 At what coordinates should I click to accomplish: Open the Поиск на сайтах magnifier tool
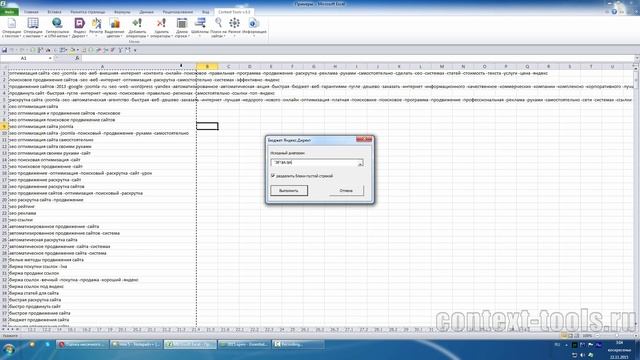pyautogui.click(x=218, y=28)
